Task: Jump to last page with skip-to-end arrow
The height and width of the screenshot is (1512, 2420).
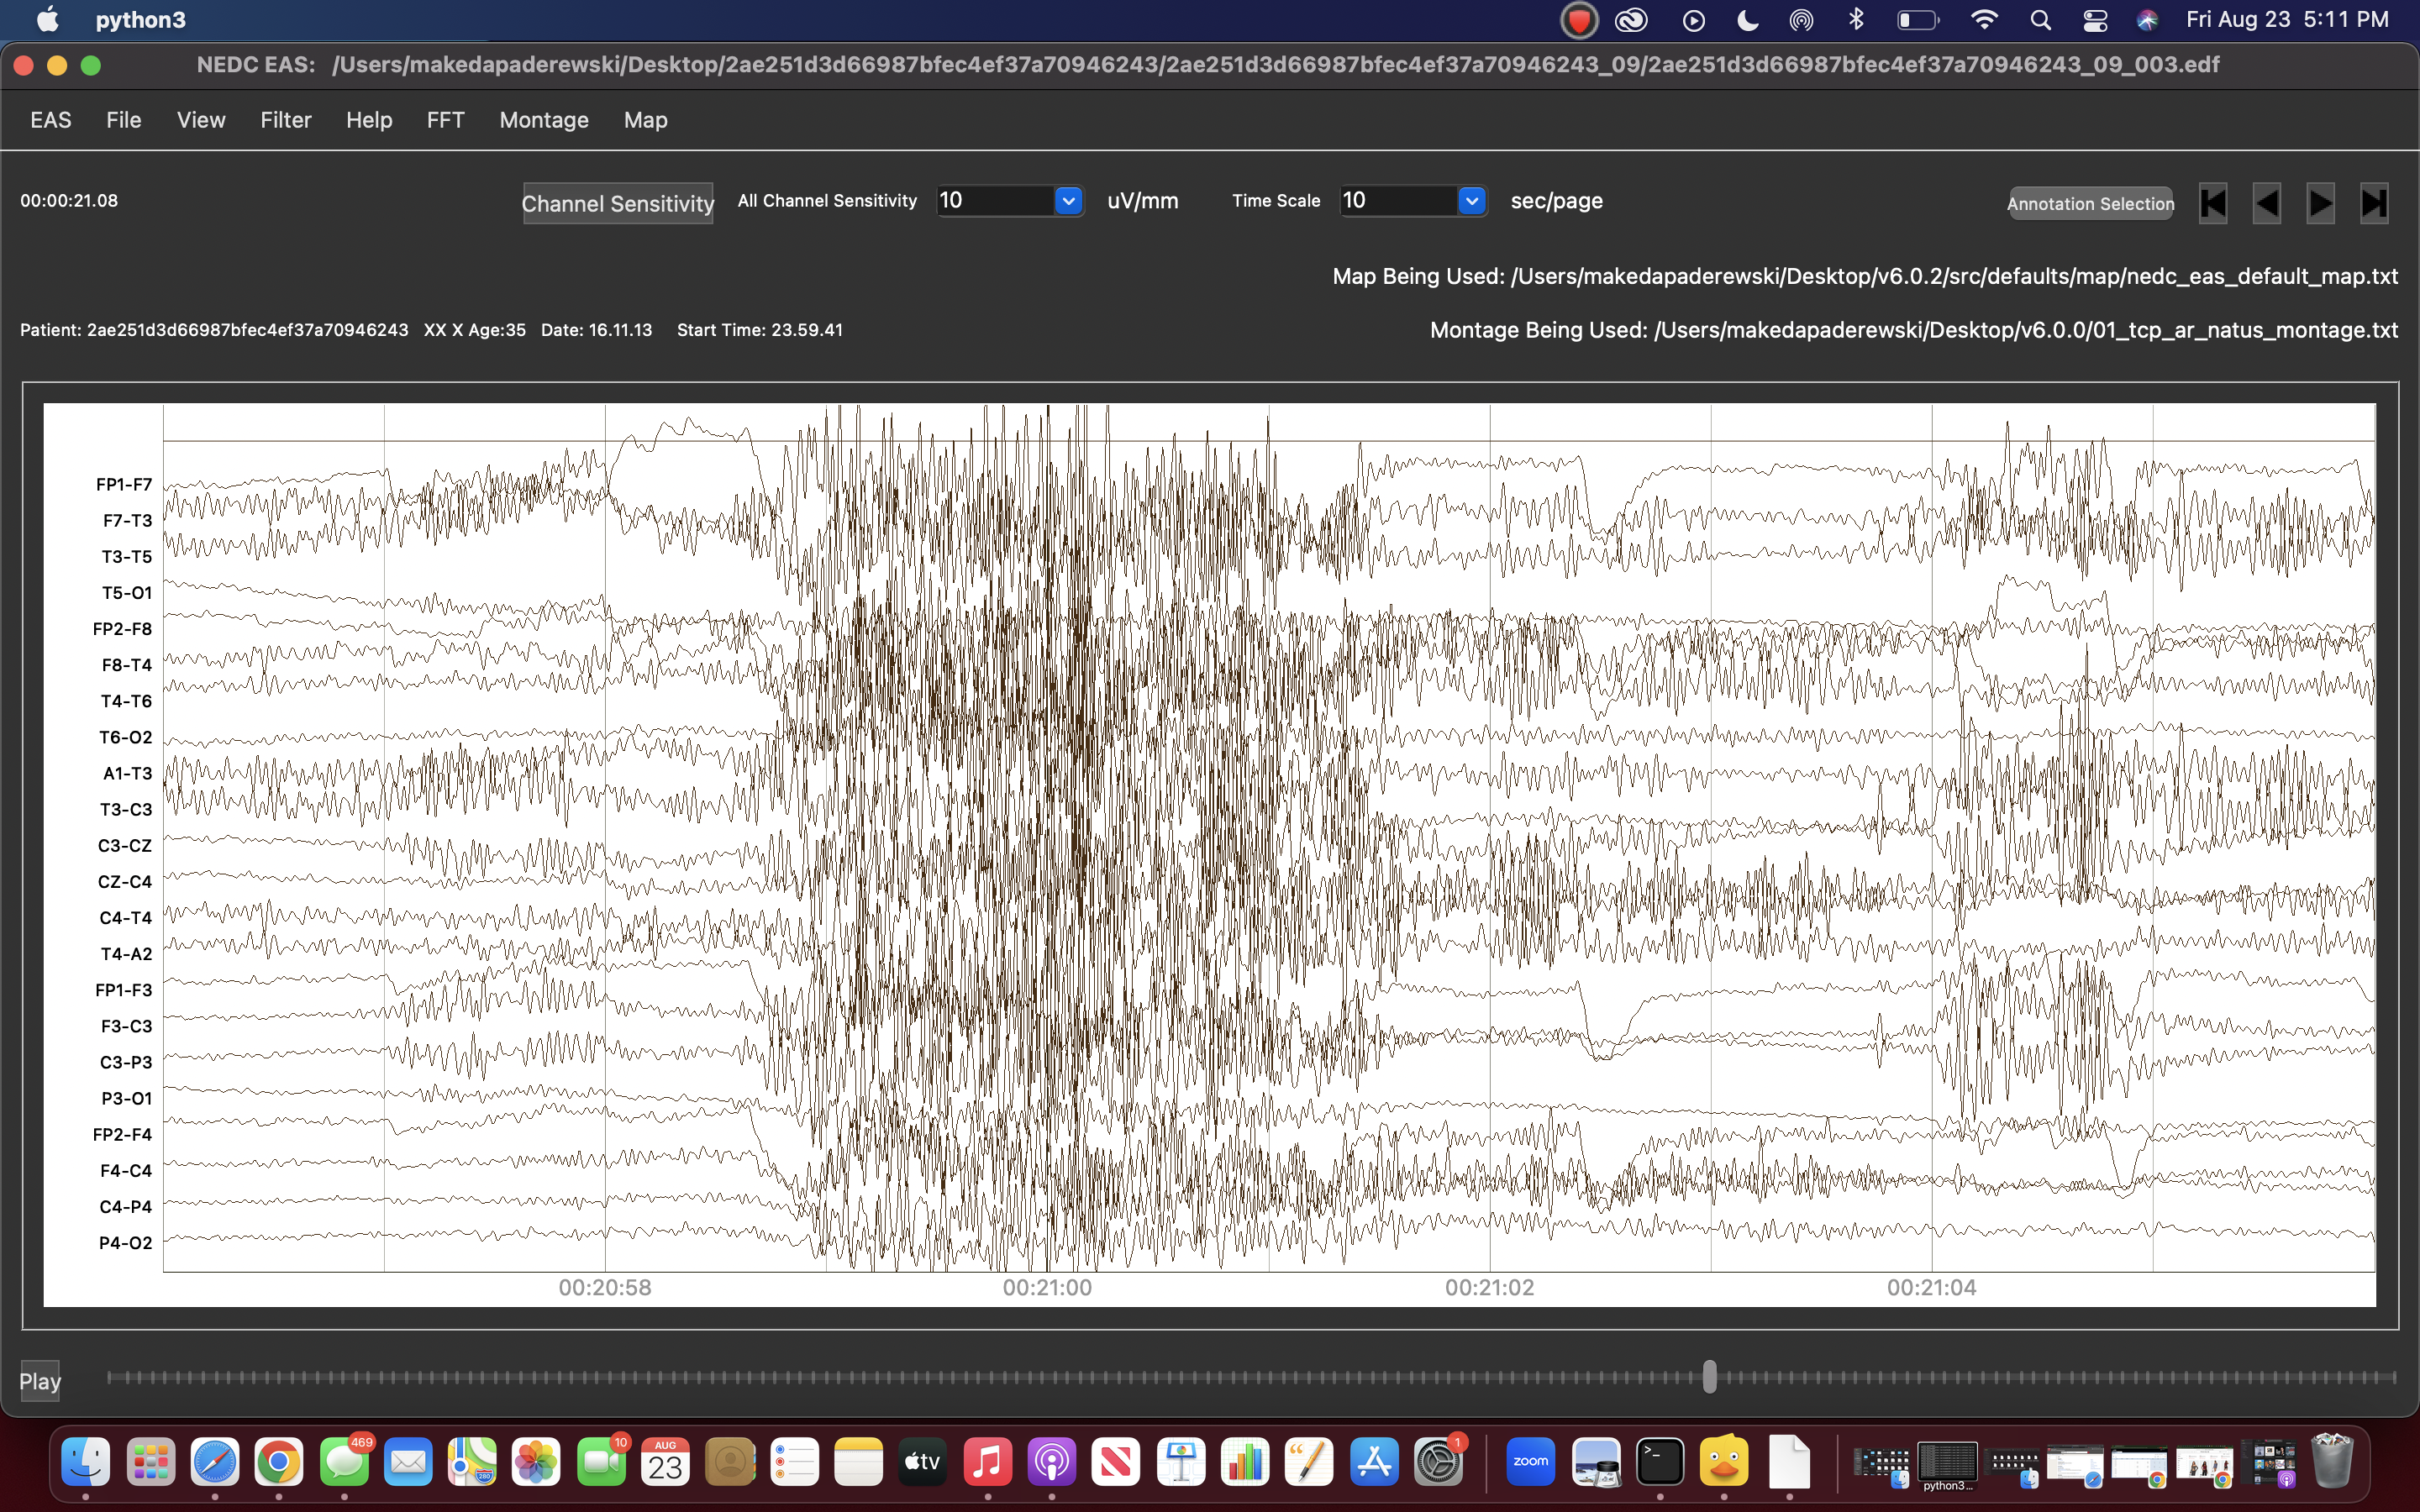Action: (2374, 203)
